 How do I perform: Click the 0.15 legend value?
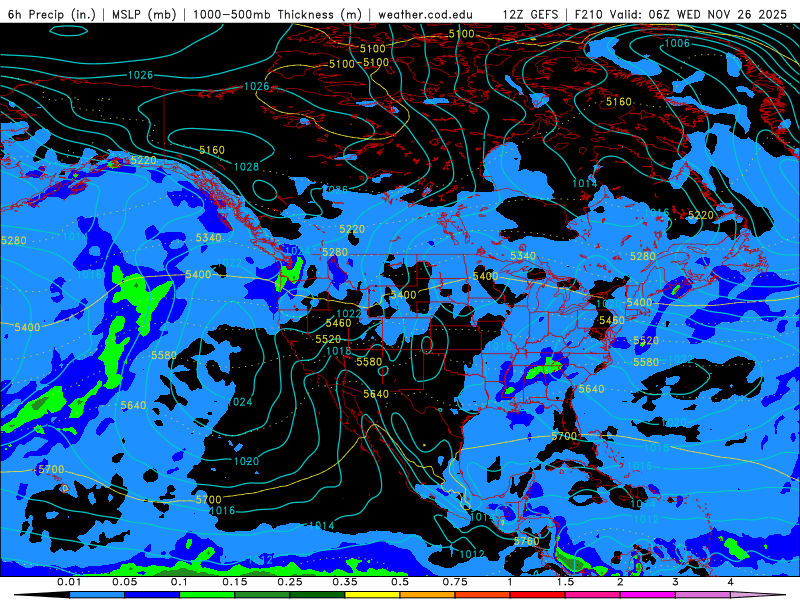235,582
